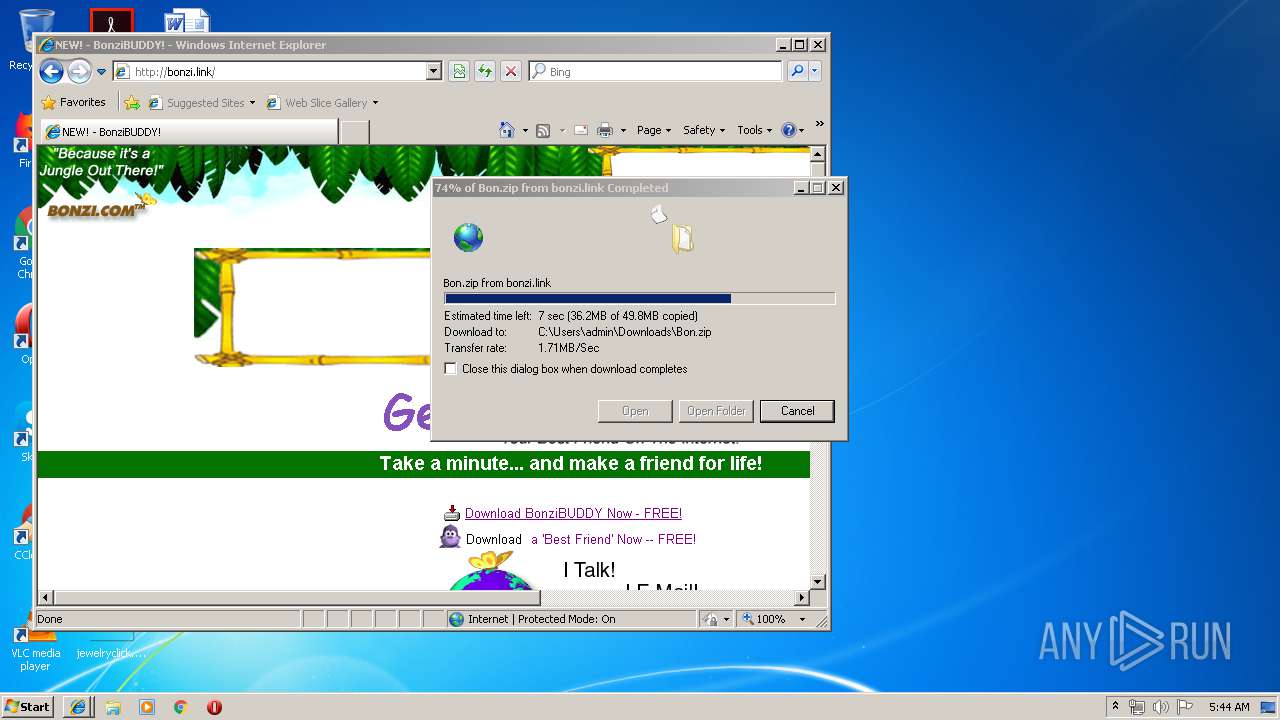This screenshot has width=1280, height=720.
Task: Run search with the magnifier button
Action: (797, 72)
